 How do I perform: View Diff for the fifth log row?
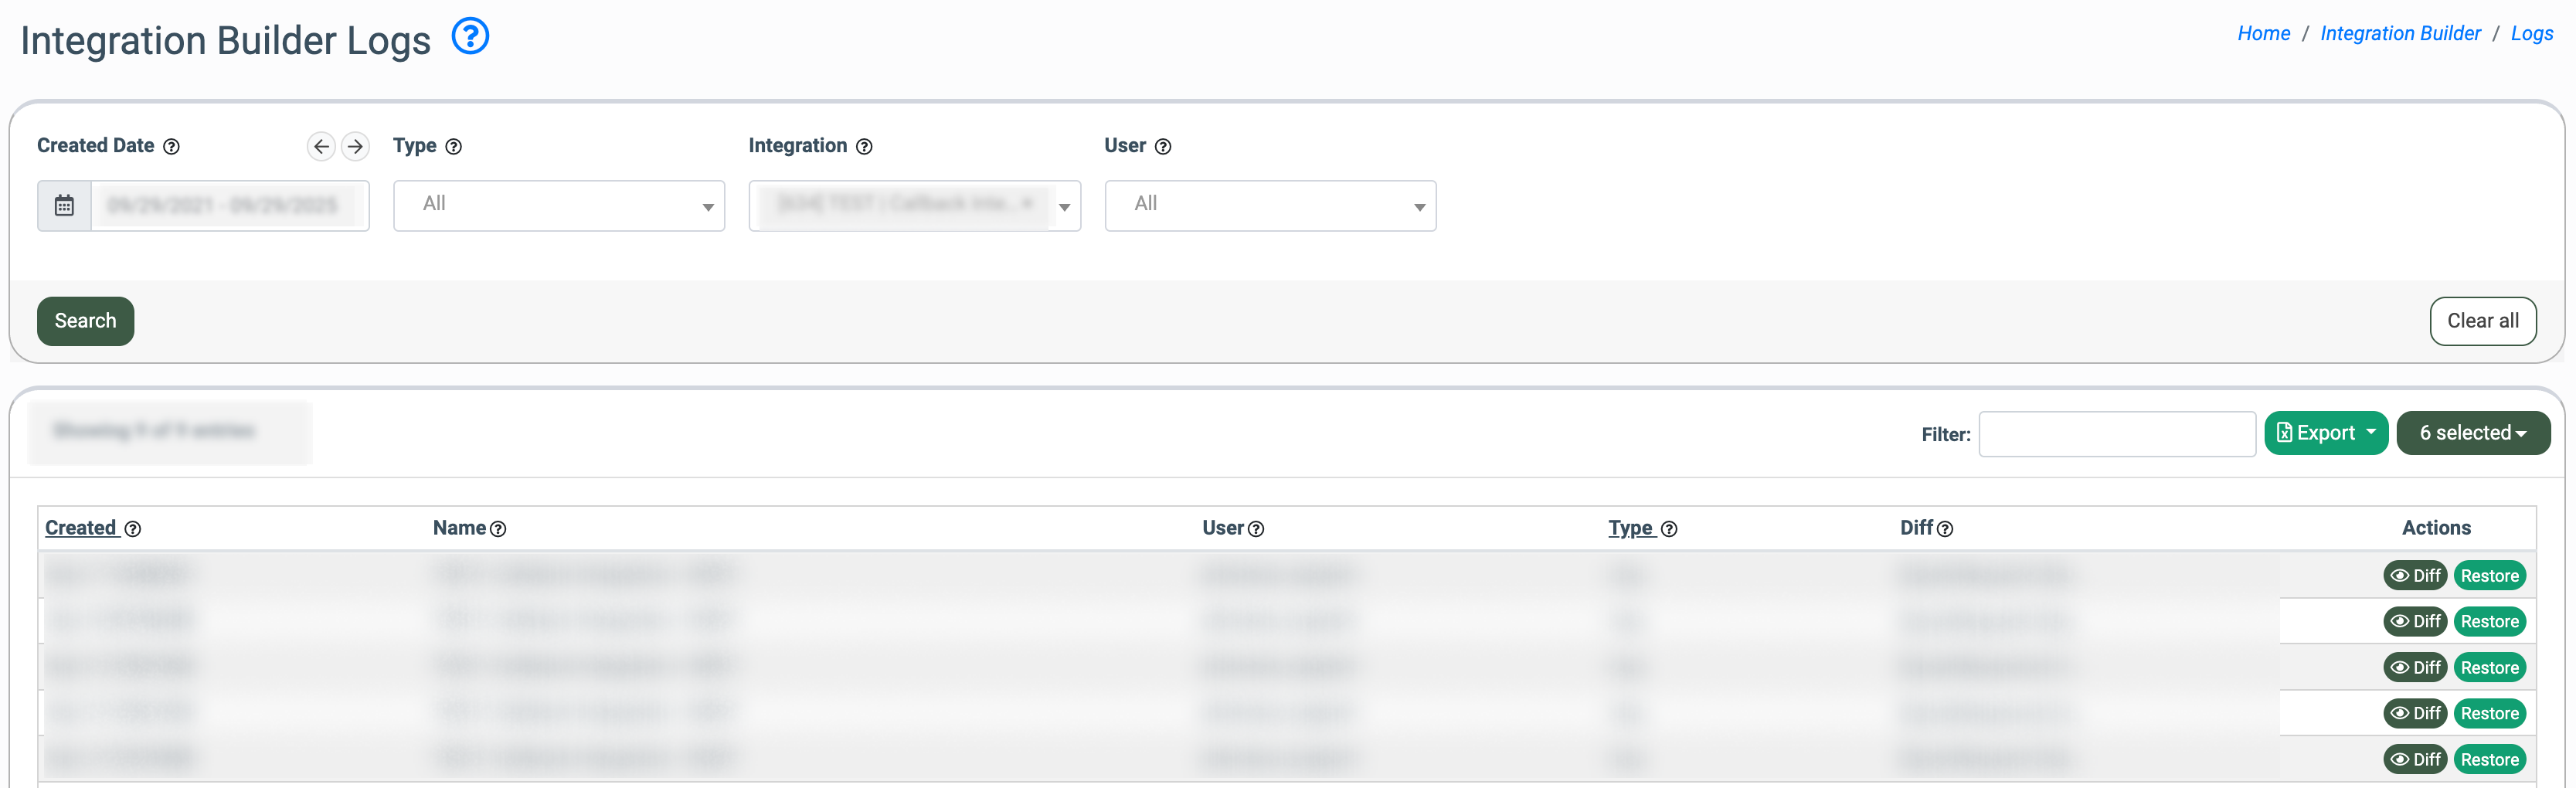pos(2415,760)
